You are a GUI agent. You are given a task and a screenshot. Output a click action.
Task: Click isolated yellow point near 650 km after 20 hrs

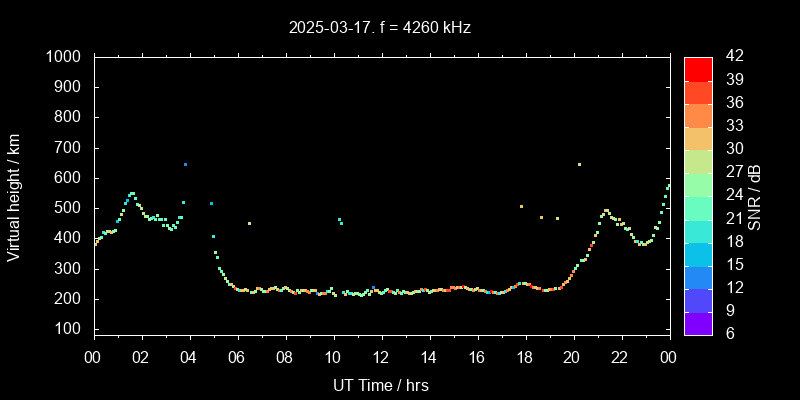579,164
